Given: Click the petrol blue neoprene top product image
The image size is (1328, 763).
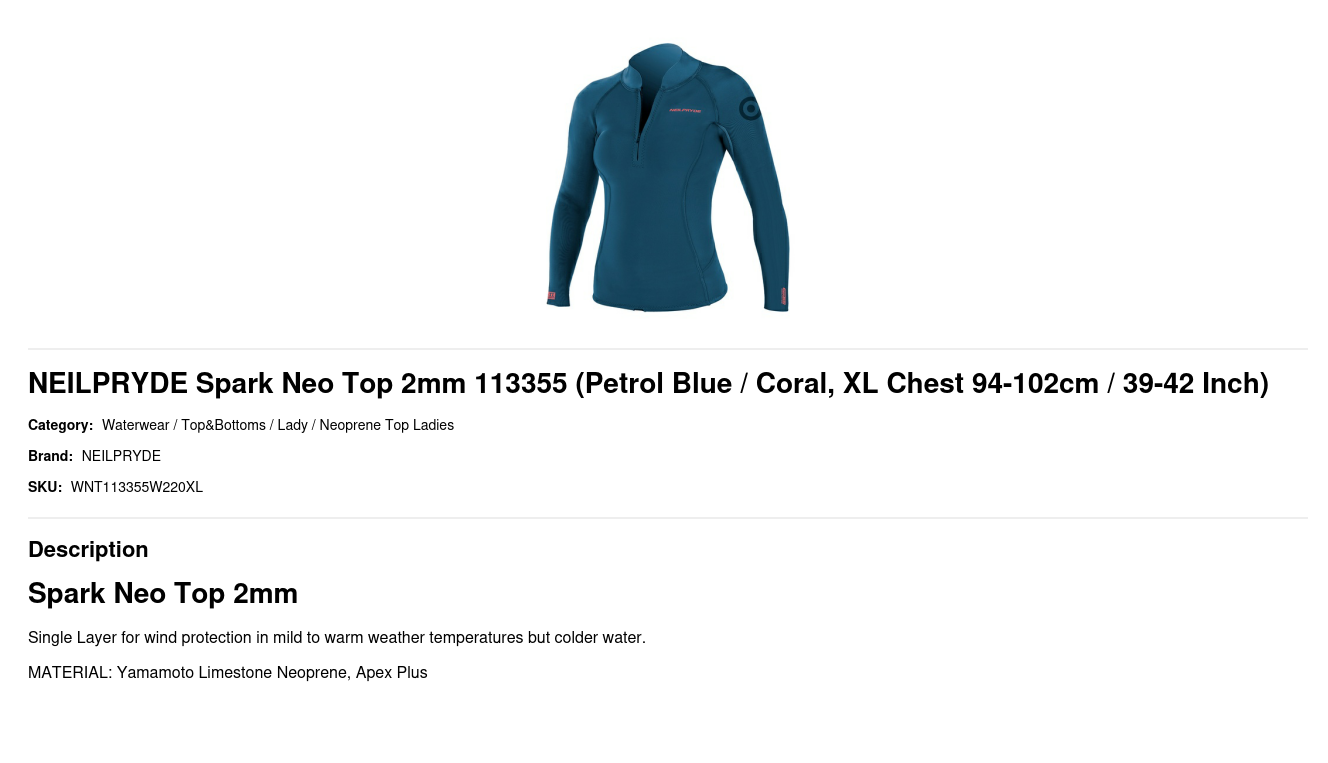Looking at the screenshot, I should [x=668, y=177].
